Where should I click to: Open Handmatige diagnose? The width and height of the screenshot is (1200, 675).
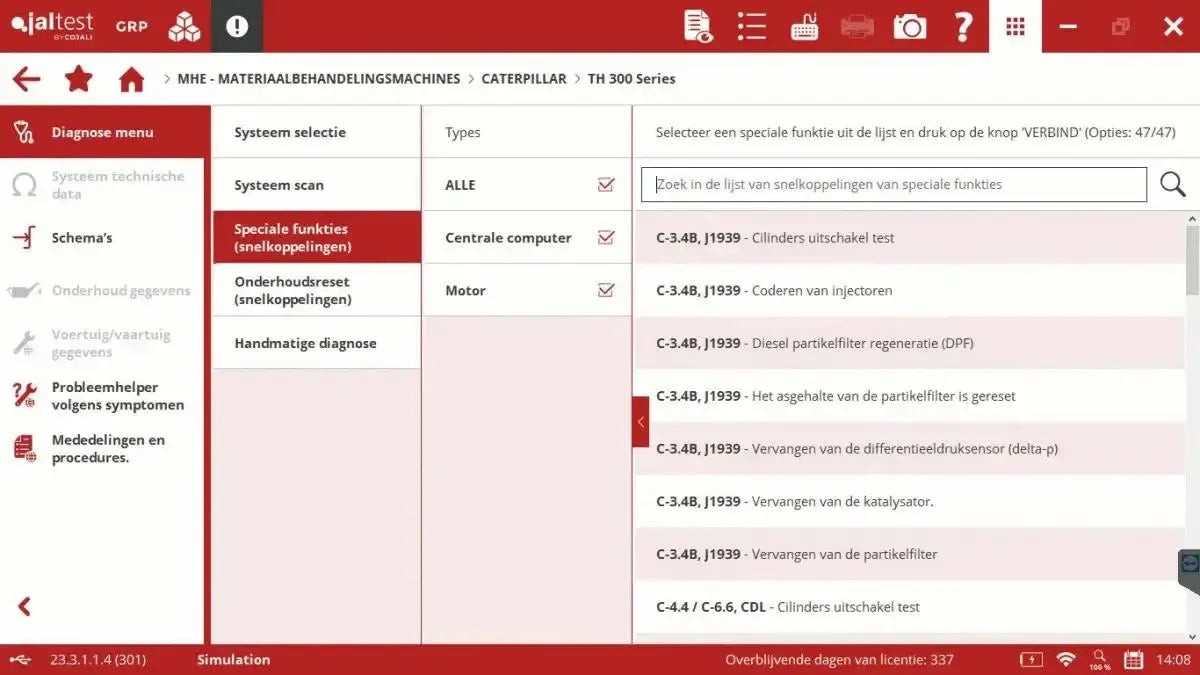[x=304, y=342]
